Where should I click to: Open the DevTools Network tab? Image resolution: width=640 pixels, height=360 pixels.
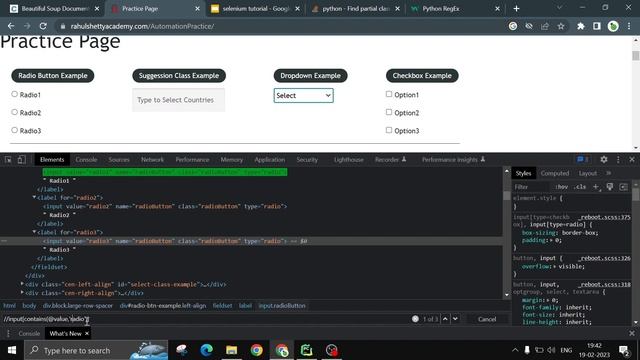tap(152, 160)
